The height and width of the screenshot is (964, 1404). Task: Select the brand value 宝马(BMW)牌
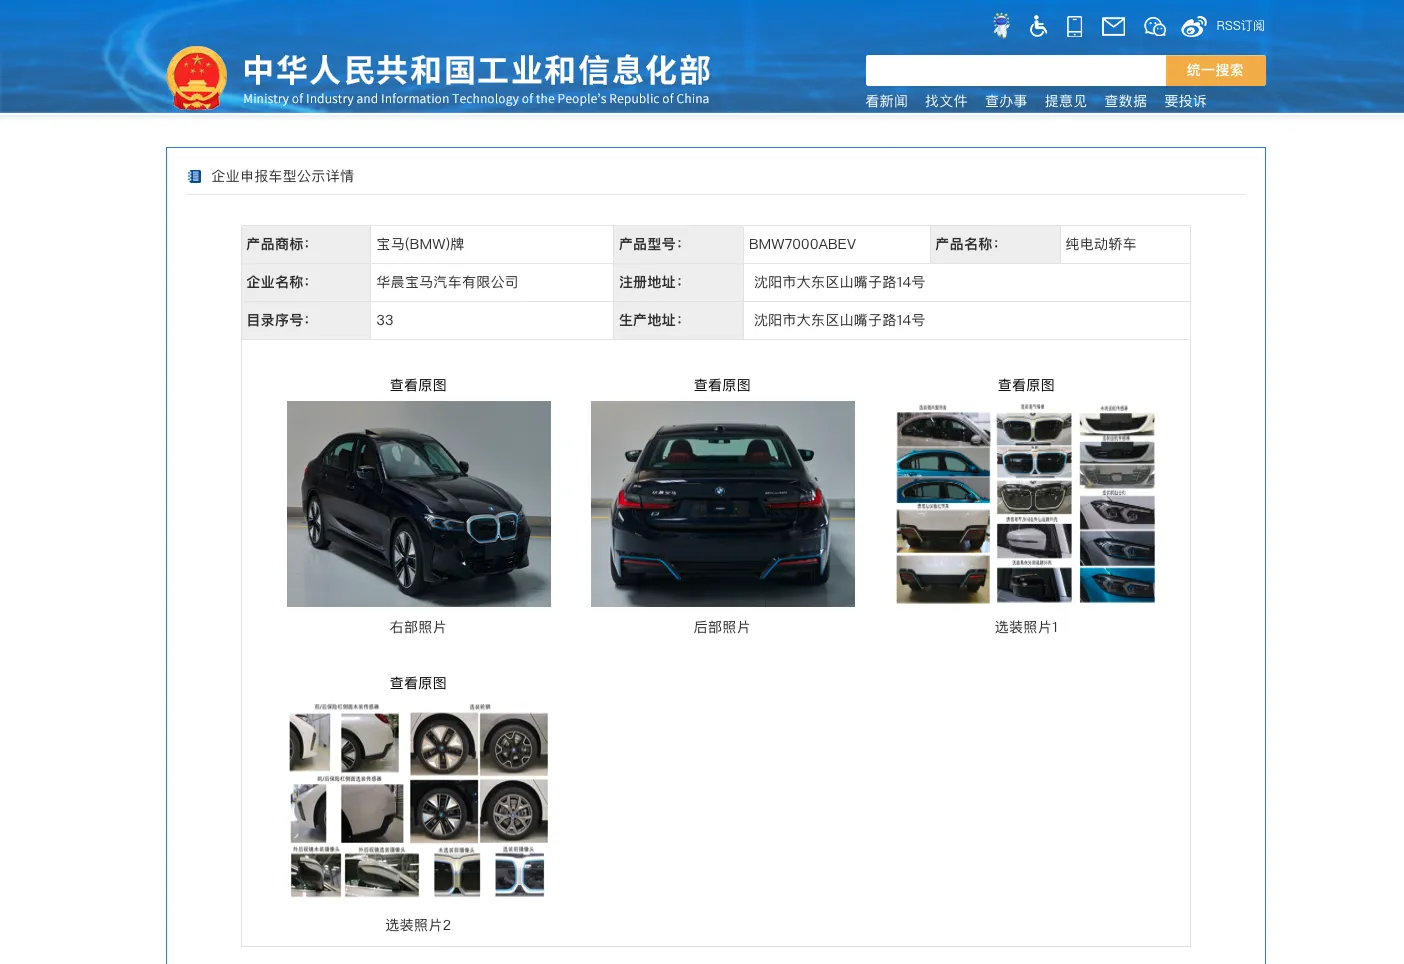(x=420, y=244)
